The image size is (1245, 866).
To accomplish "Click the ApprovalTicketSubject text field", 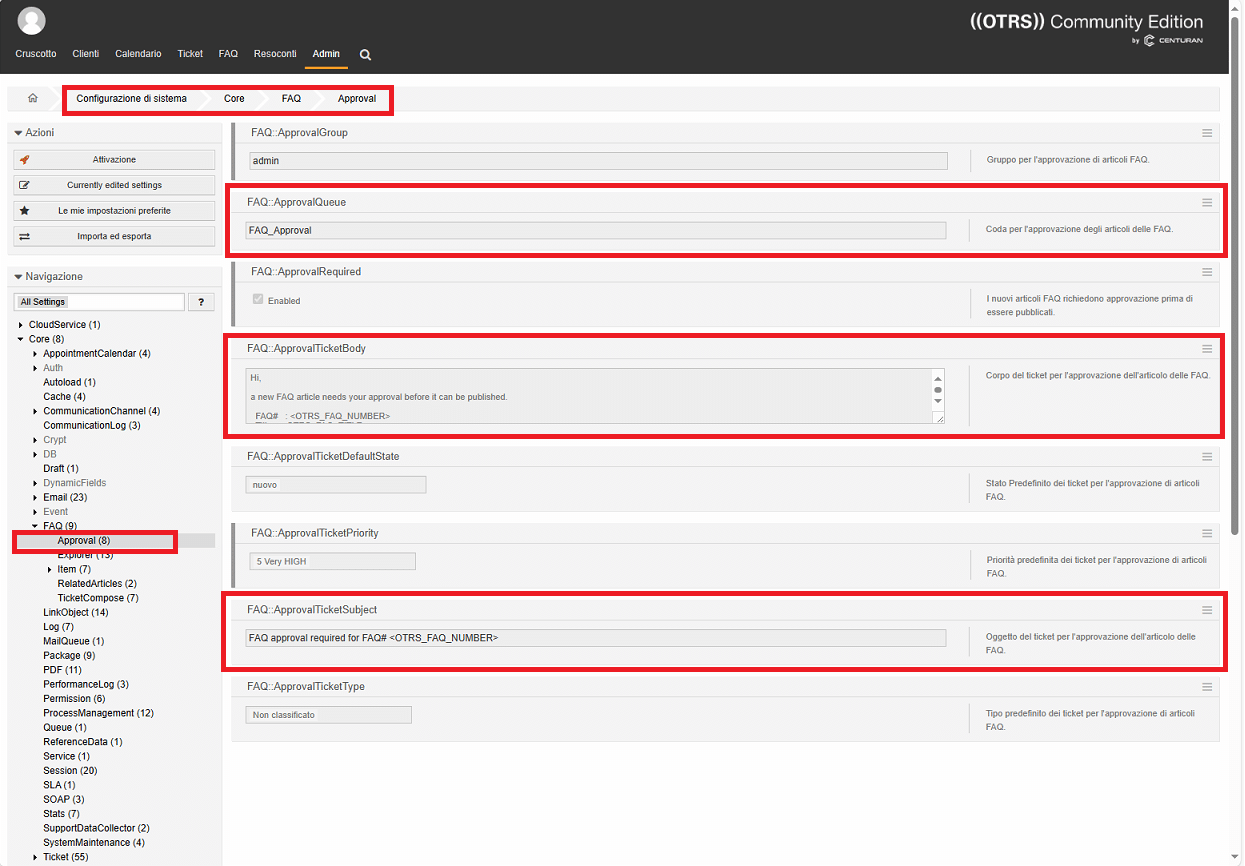I will 596,637.
